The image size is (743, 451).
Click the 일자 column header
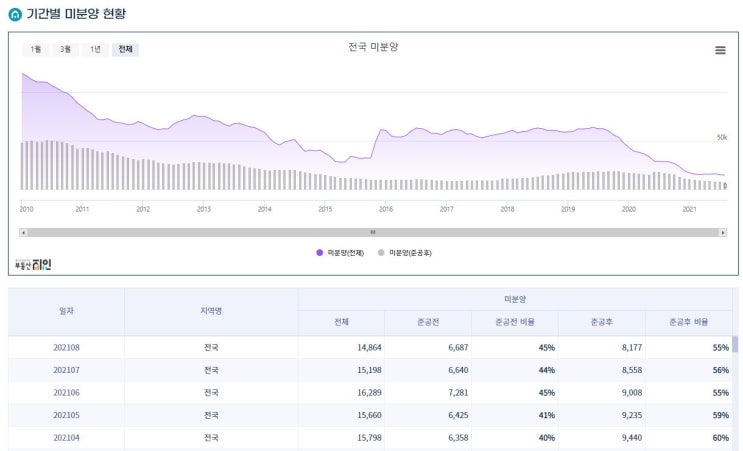pyautogui.click(x=66, y=311)
